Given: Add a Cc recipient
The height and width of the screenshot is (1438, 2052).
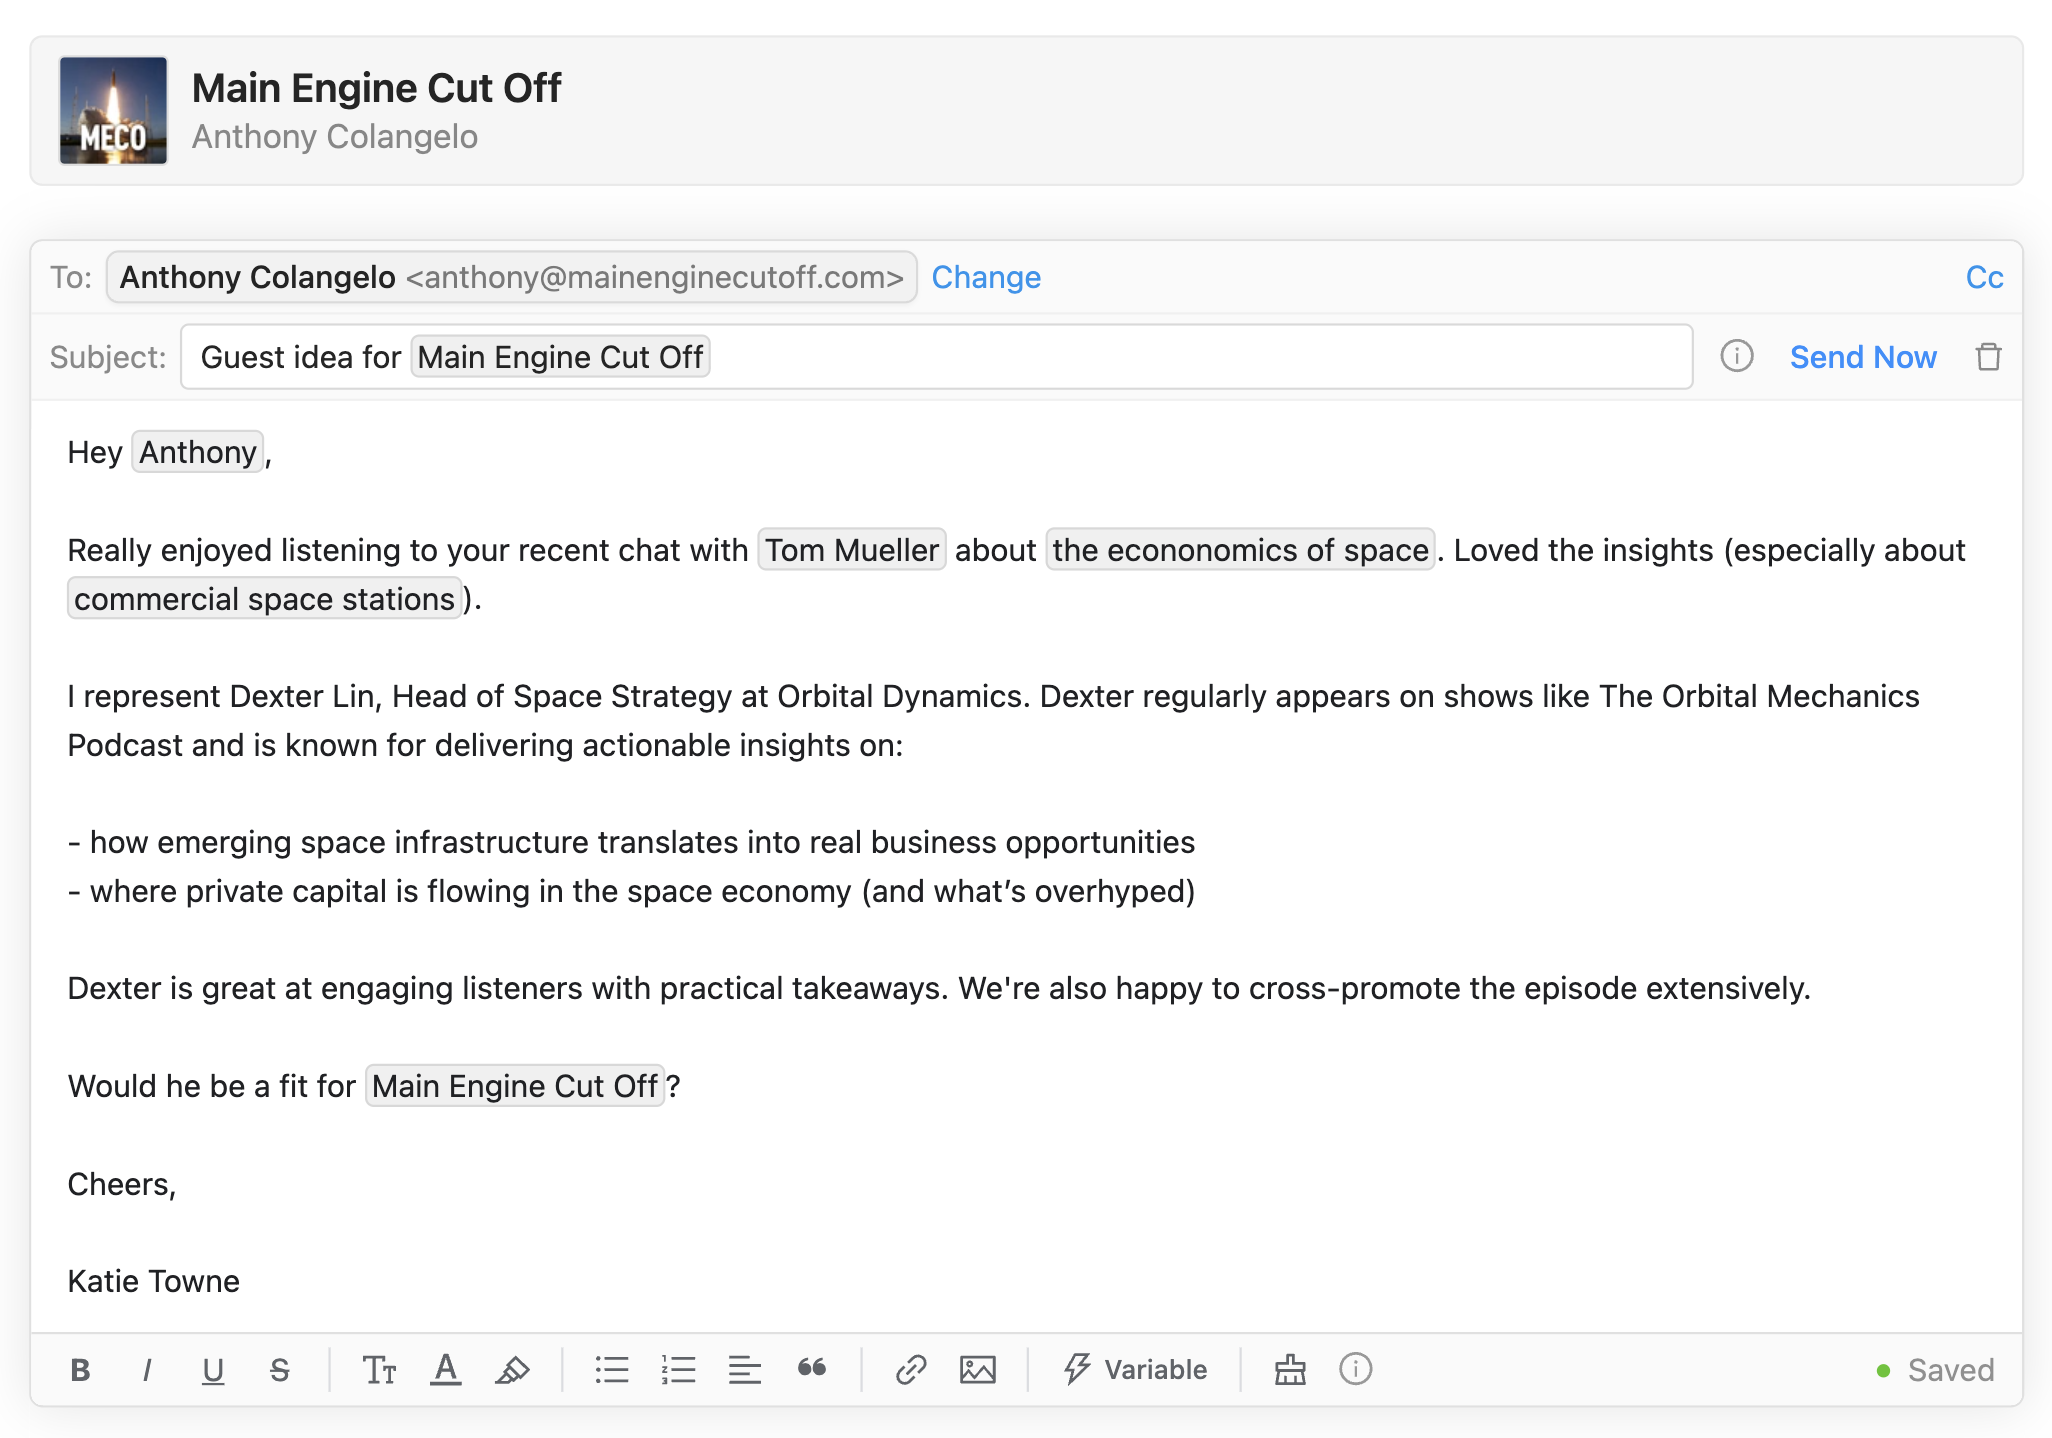Looking at the screenshot, I should (1984, 277).
